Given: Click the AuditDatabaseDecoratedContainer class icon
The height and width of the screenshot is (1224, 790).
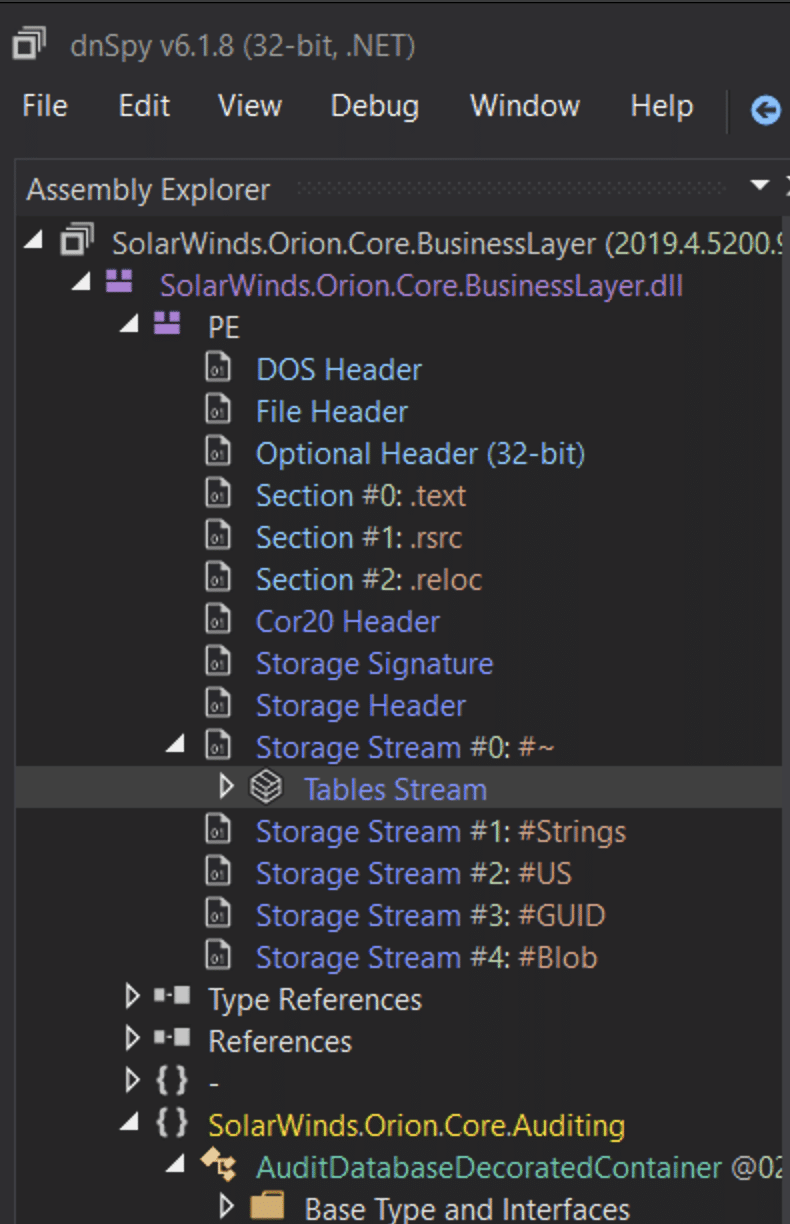Looking at the screenshot, I should pos(217,1166).
